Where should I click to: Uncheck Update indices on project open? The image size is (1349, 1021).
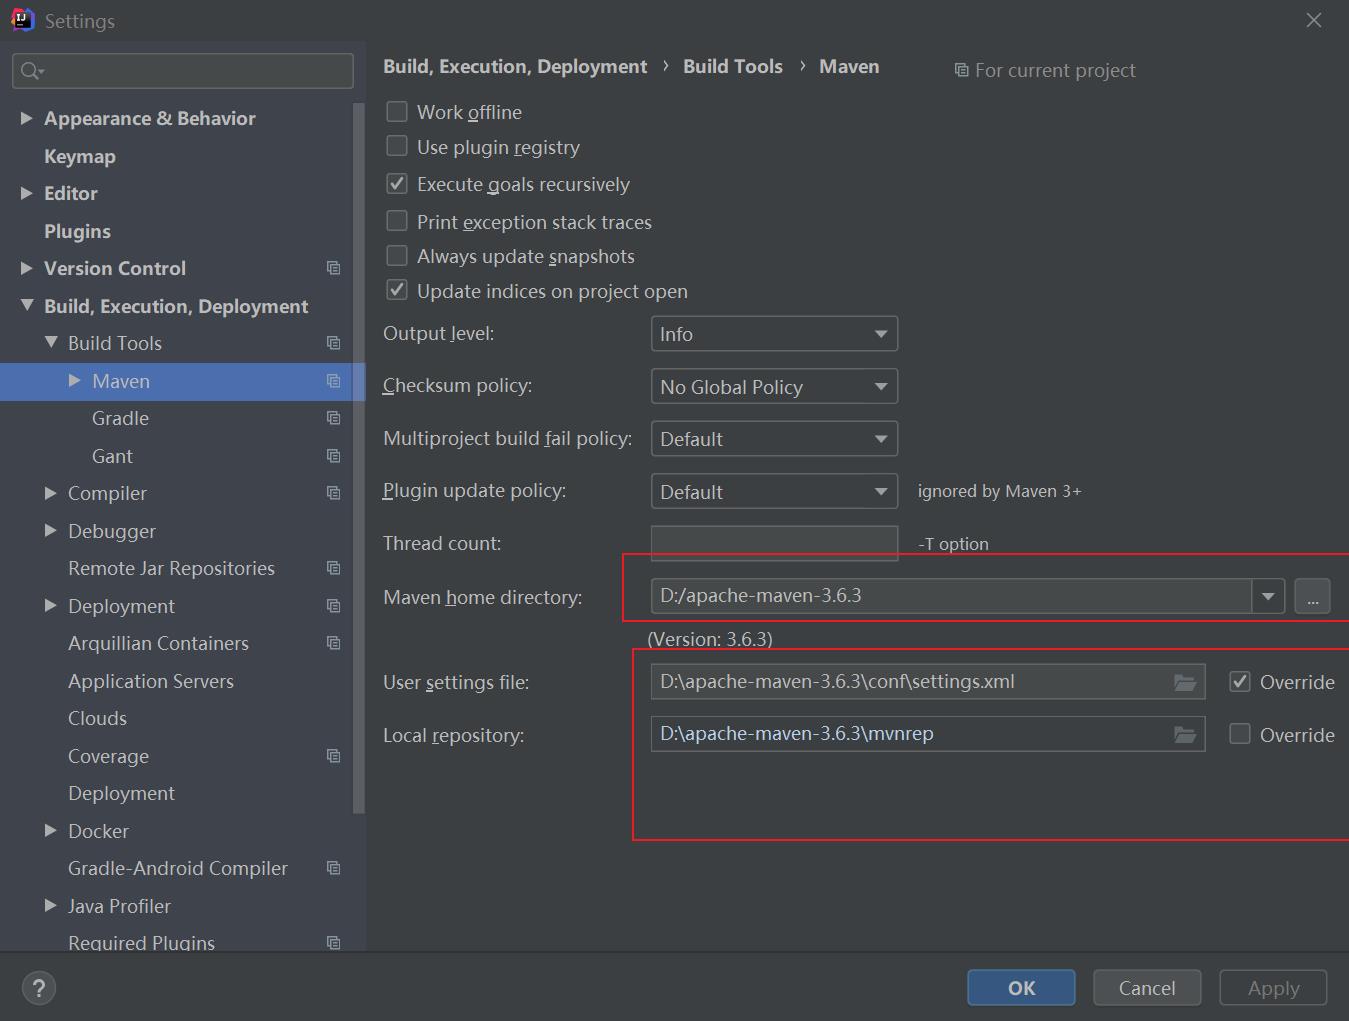pos(397,290)
